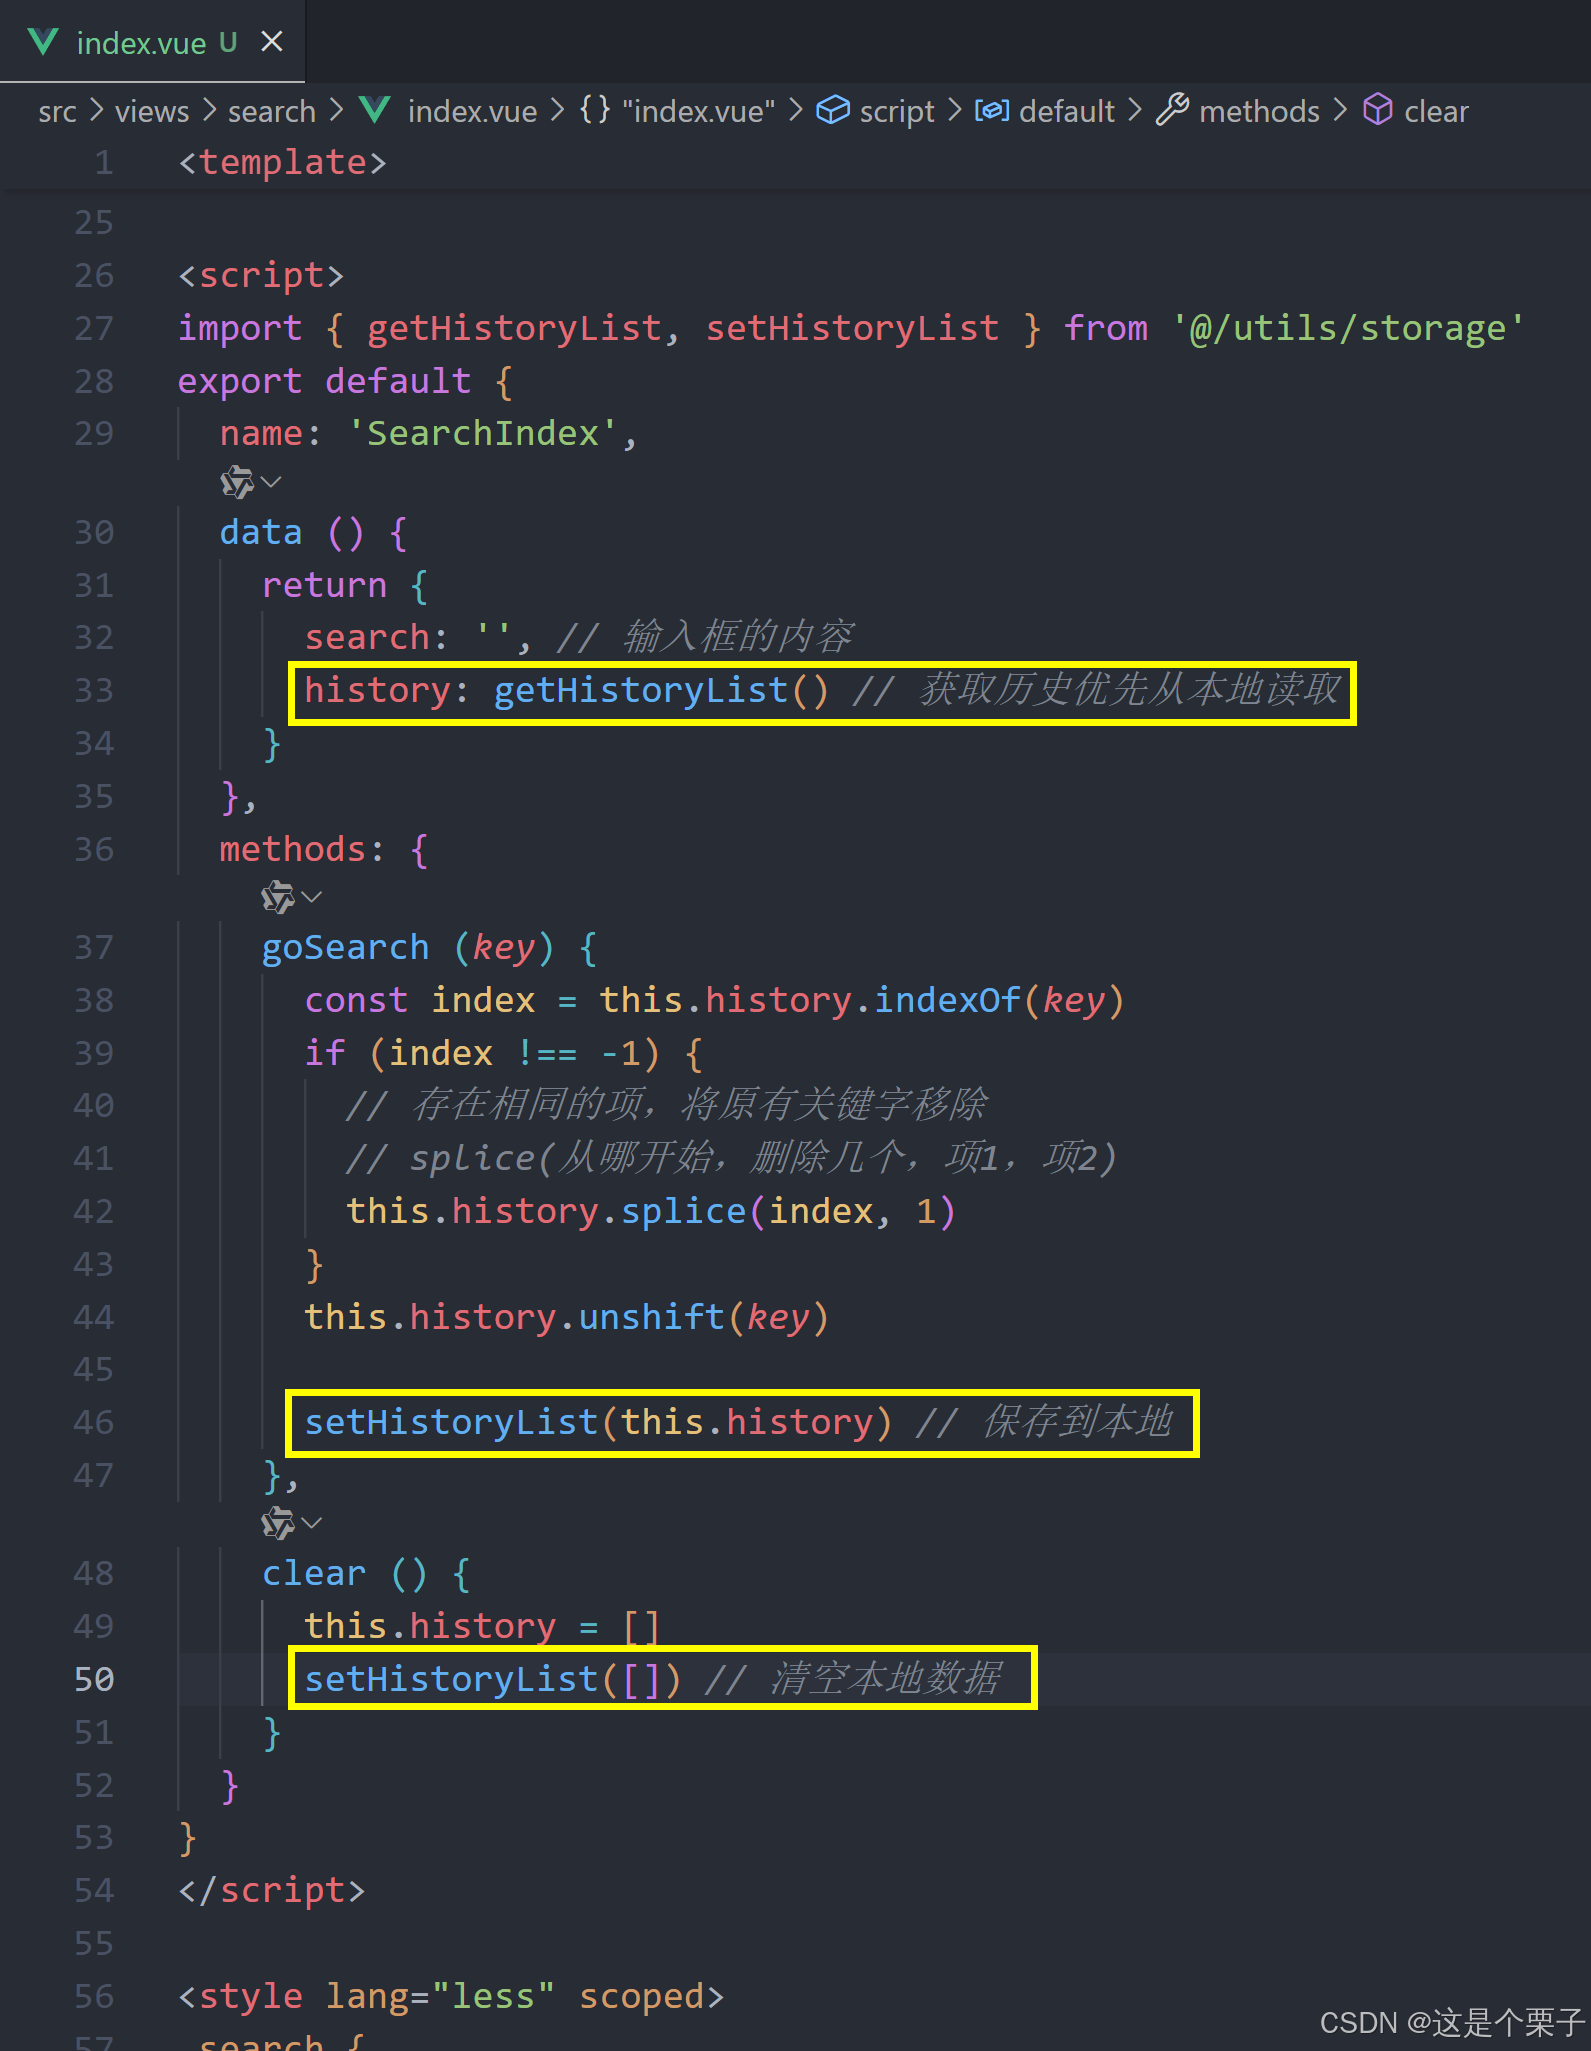1591x2051 pixels.
Task: Click the code-lens AI icon above data ()
Action: point(237,482)
